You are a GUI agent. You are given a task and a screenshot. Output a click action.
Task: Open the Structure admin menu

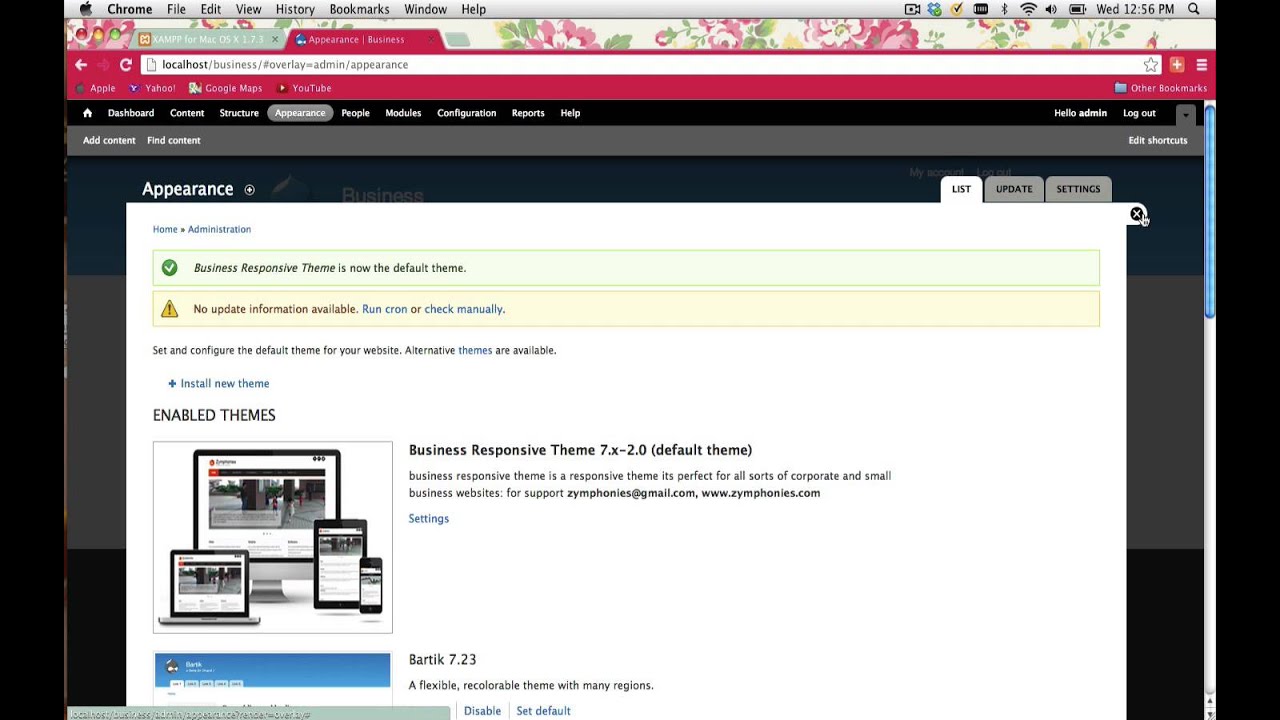(239, 113)
